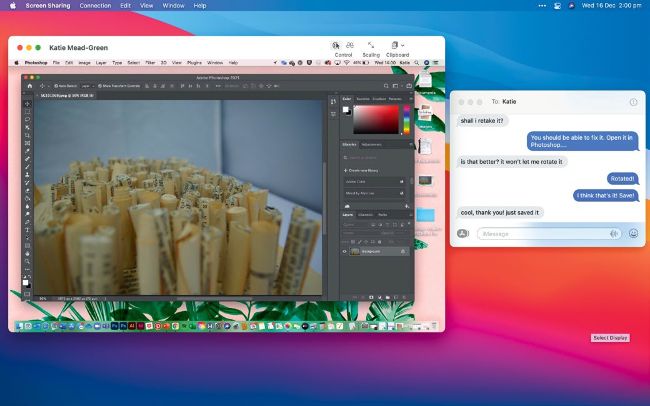Open the Layer dropdown next to Auto-Select
The height and width of the screenshot is (406, 650).
(x=87, y=86)
